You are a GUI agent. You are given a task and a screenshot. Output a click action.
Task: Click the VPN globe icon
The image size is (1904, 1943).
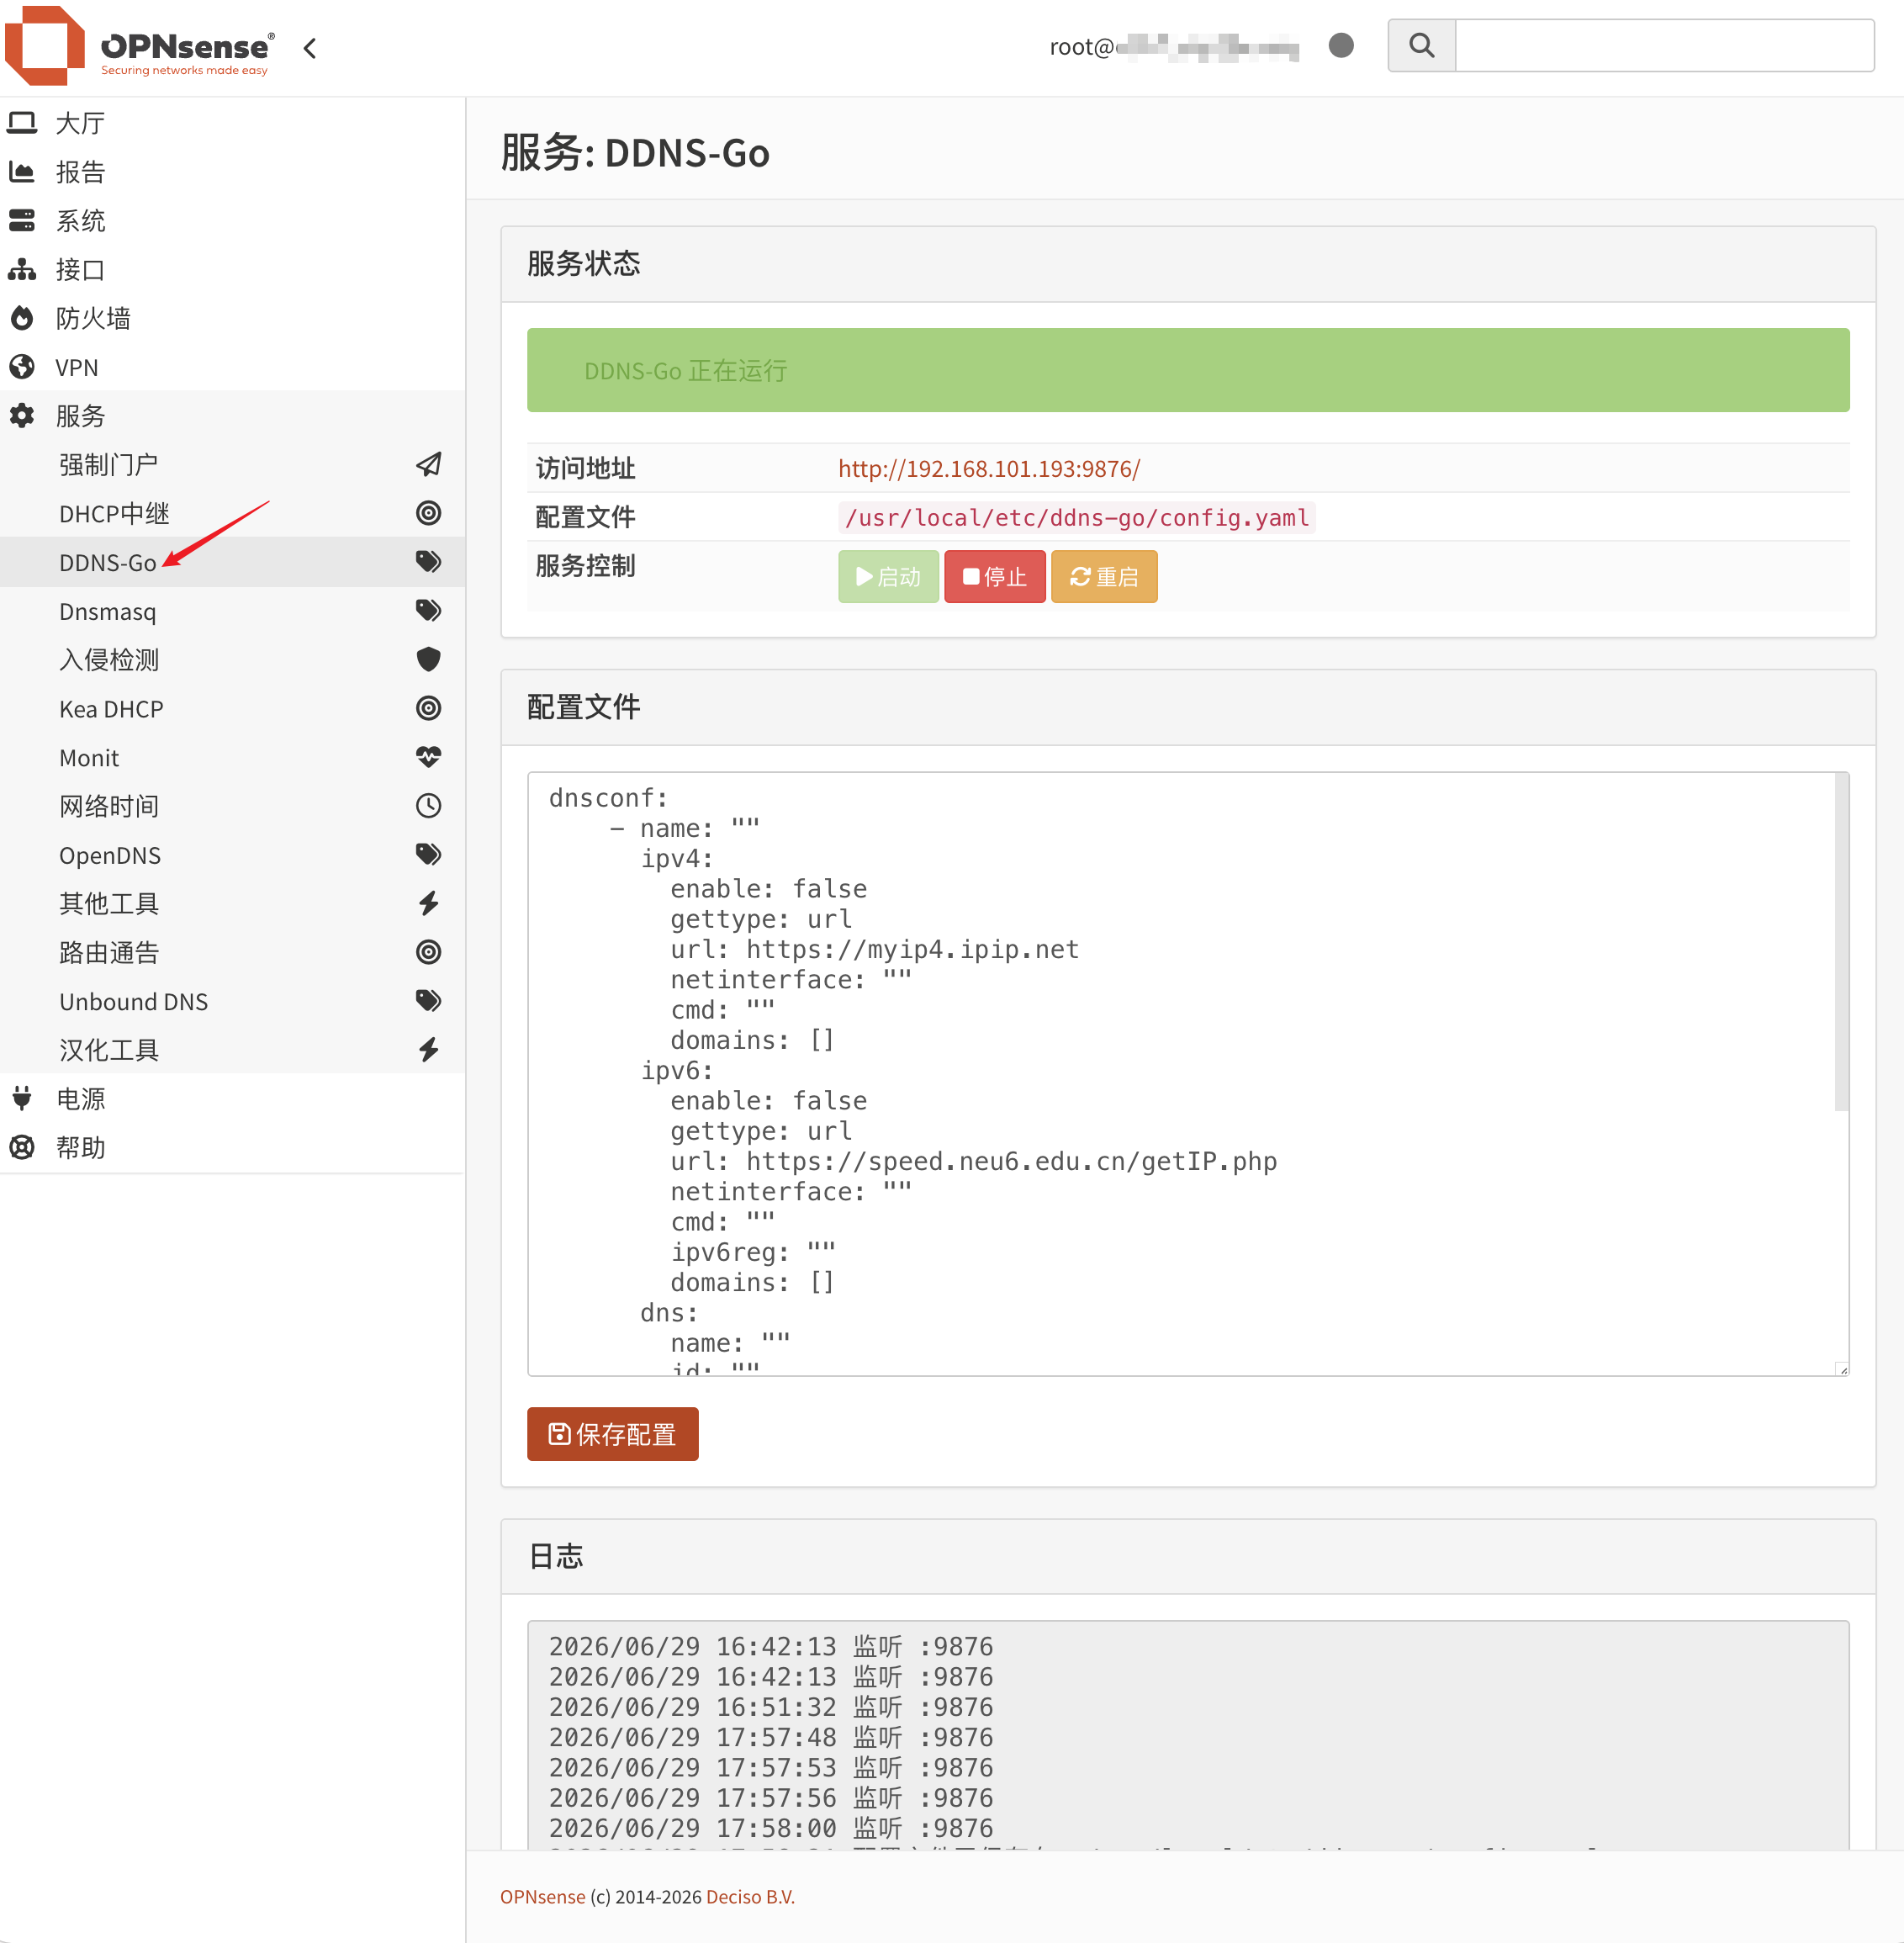pos(22,367)
